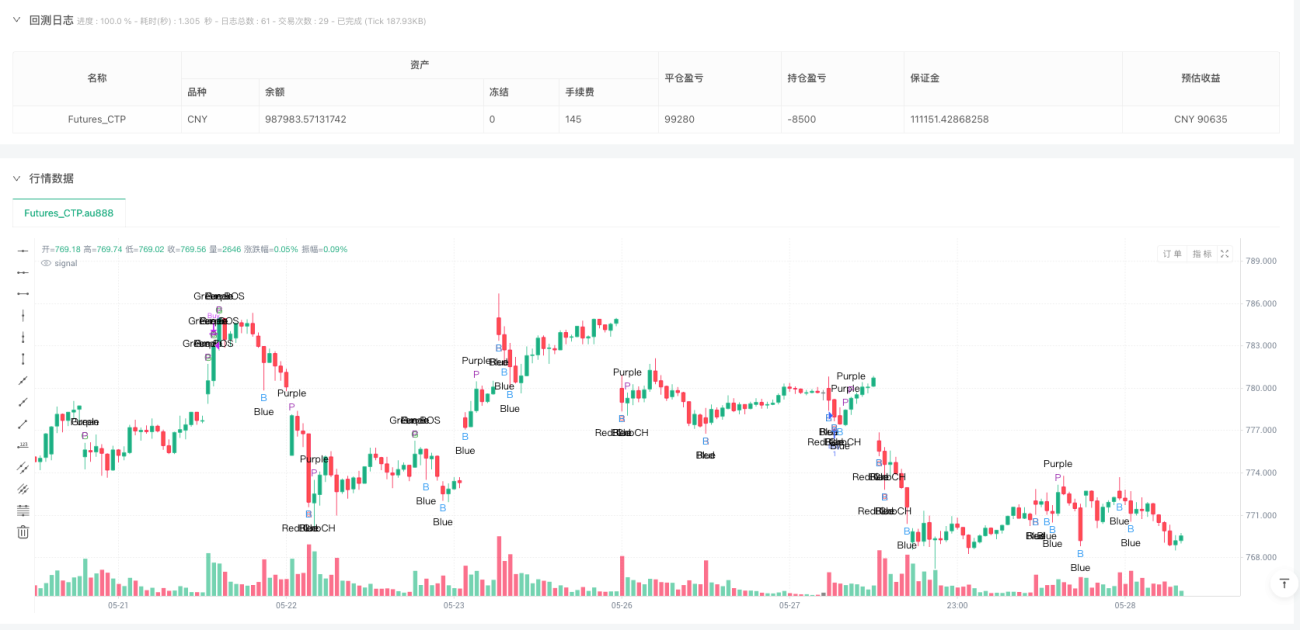The image size is (1300, 630).
Task: Select the price line tool with 123 label
Action: (x=23, y=446)
